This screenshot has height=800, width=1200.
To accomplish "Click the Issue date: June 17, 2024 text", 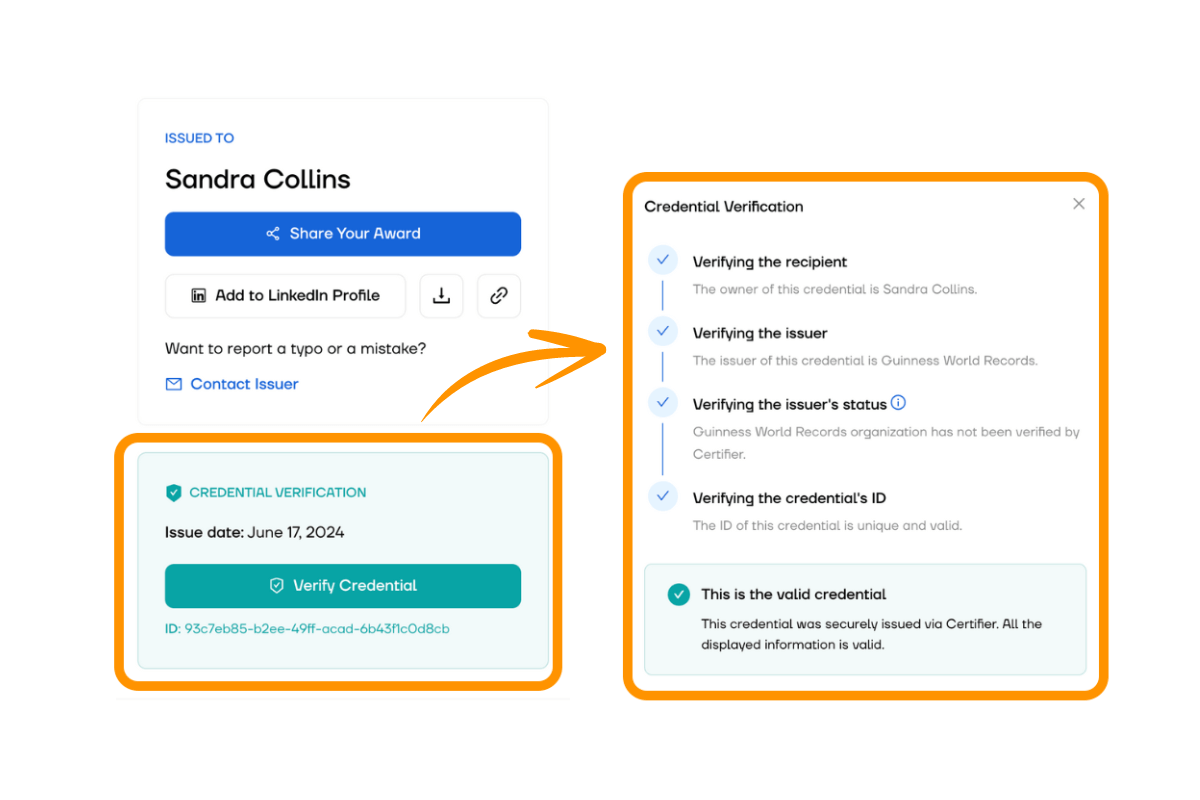I will click(x=255, y=532).
